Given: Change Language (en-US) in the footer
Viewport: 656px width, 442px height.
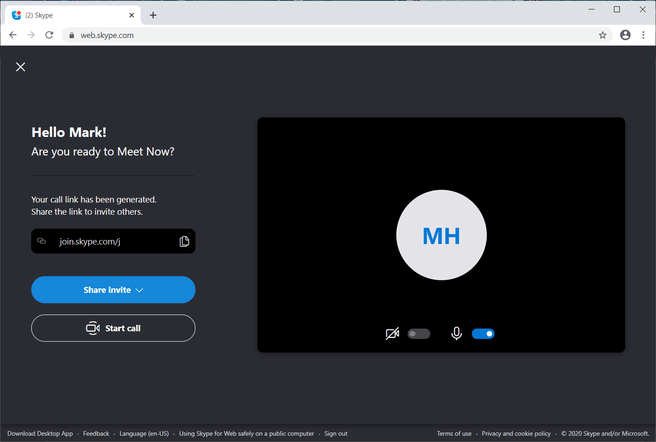Looking at the screenshot, I should (144, 434).
